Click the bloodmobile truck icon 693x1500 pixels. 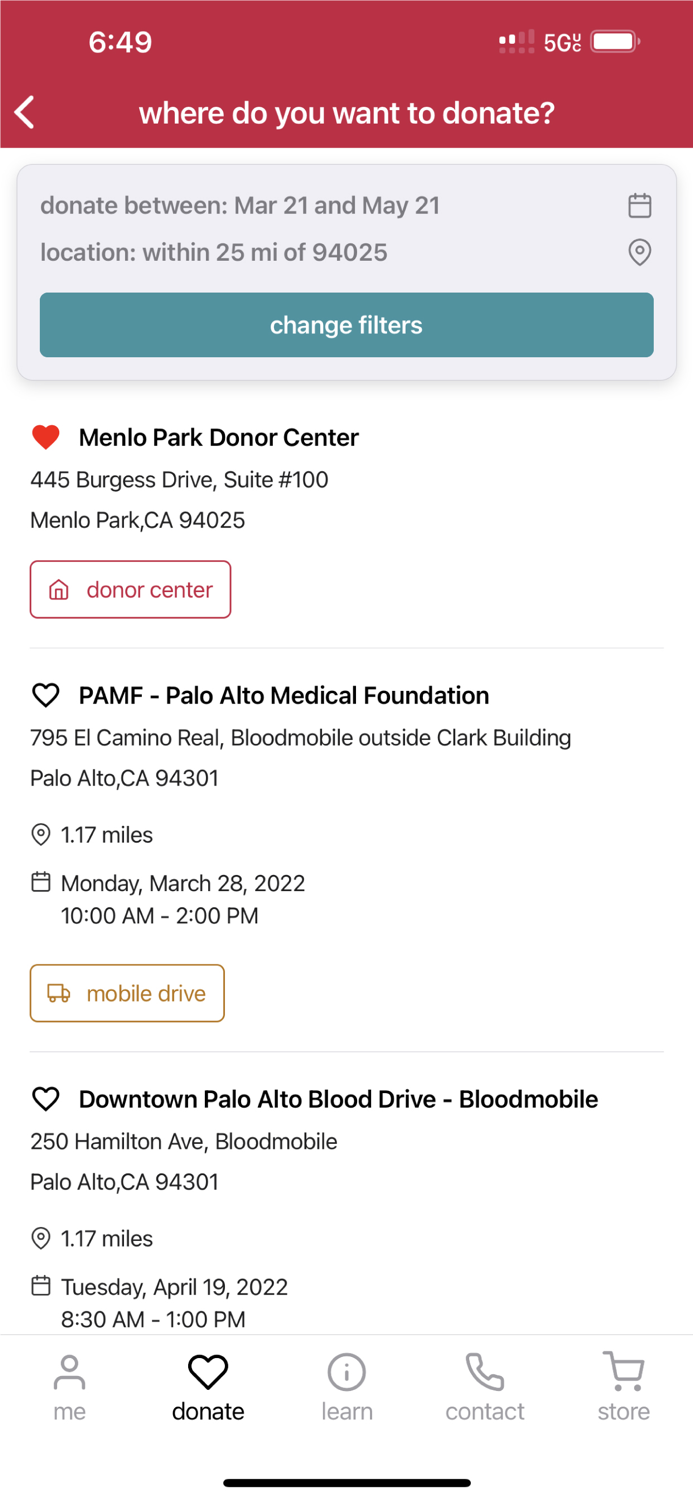click(x=59, y=993)
